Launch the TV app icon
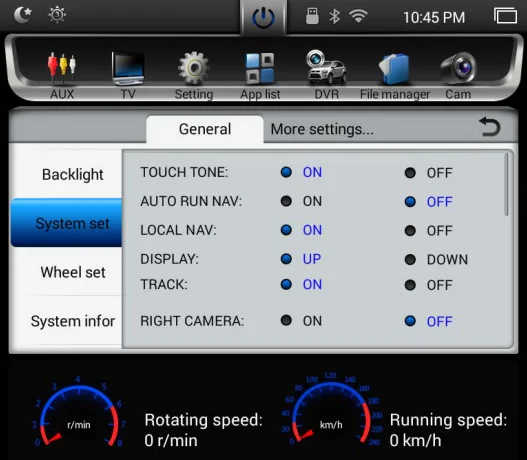Screen dimensions: 527x460 pyautogui.click(x=128, y=68)
